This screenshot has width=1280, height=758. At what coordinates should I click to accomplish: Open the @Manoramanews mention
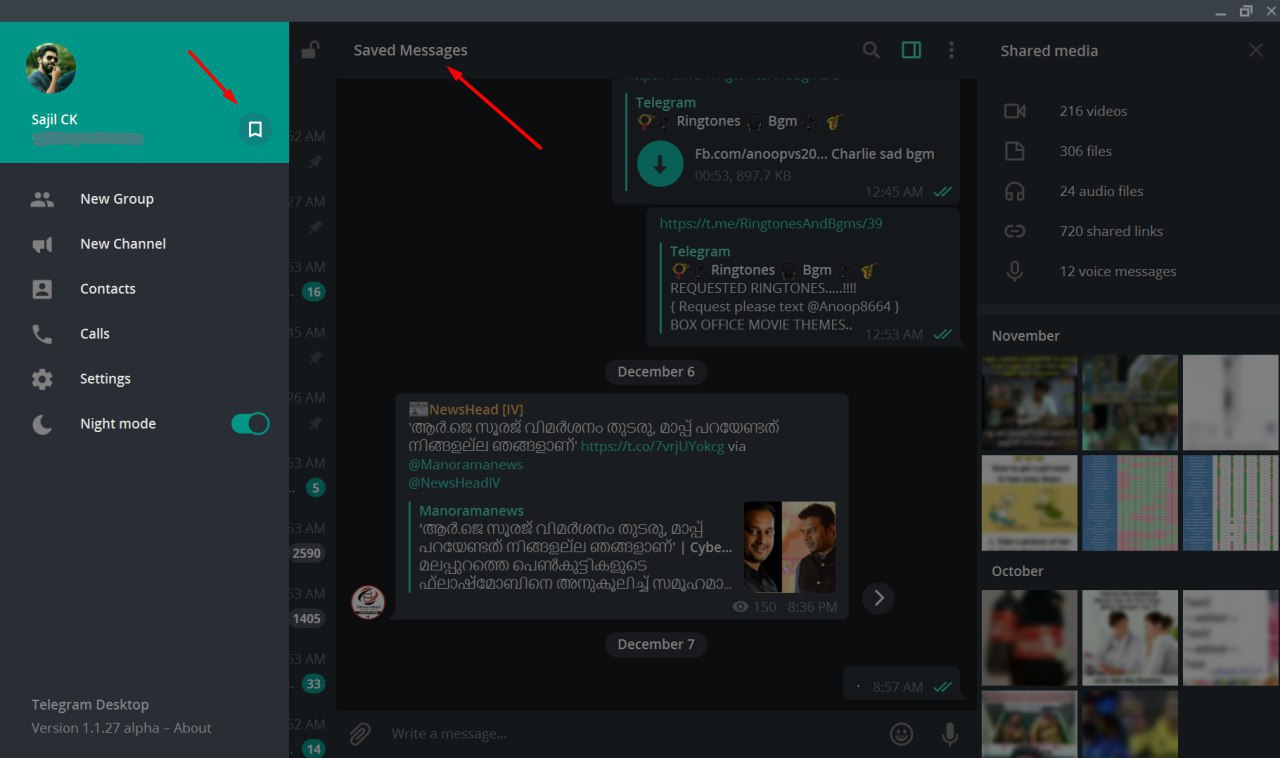point(466,464)
